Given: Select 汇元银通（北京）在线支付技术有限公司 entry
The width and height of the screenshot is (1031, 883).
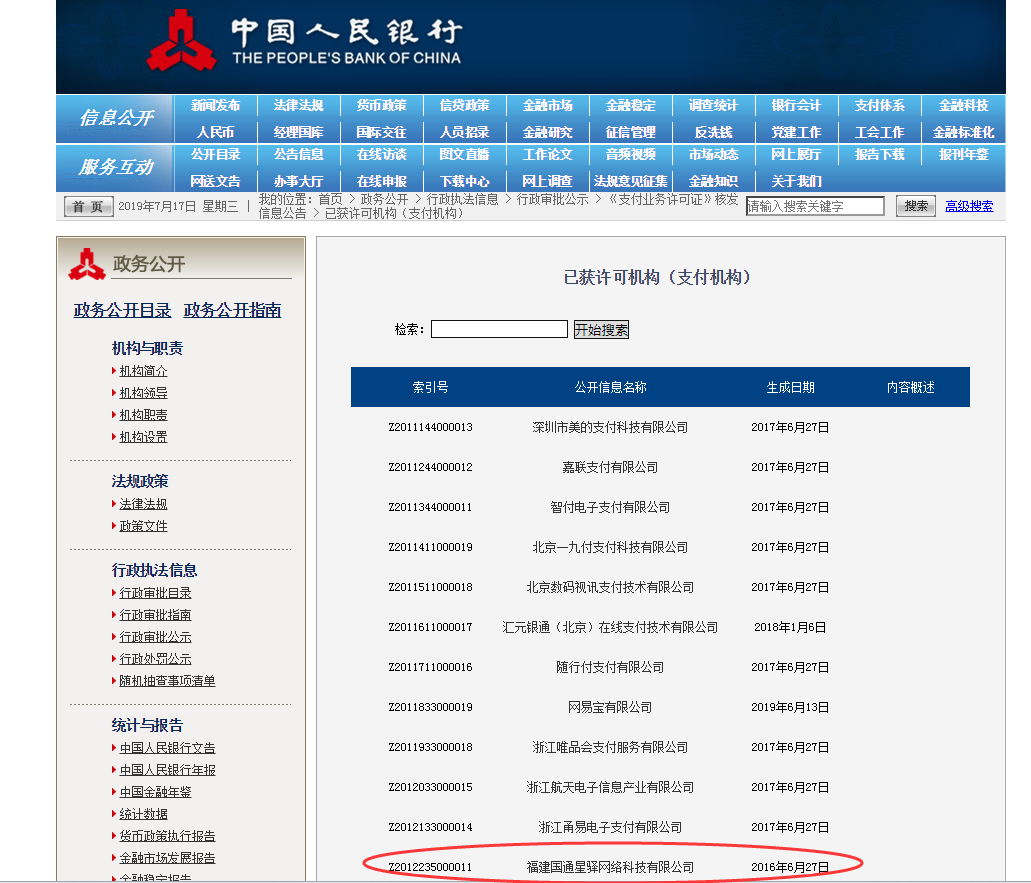Looking at the screenshot, I should pos(610,627).
